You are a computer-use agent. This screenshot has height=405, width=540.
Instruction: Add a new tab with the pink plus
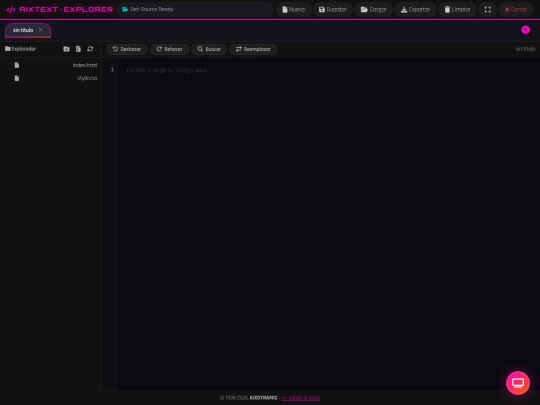click(526, 30)
